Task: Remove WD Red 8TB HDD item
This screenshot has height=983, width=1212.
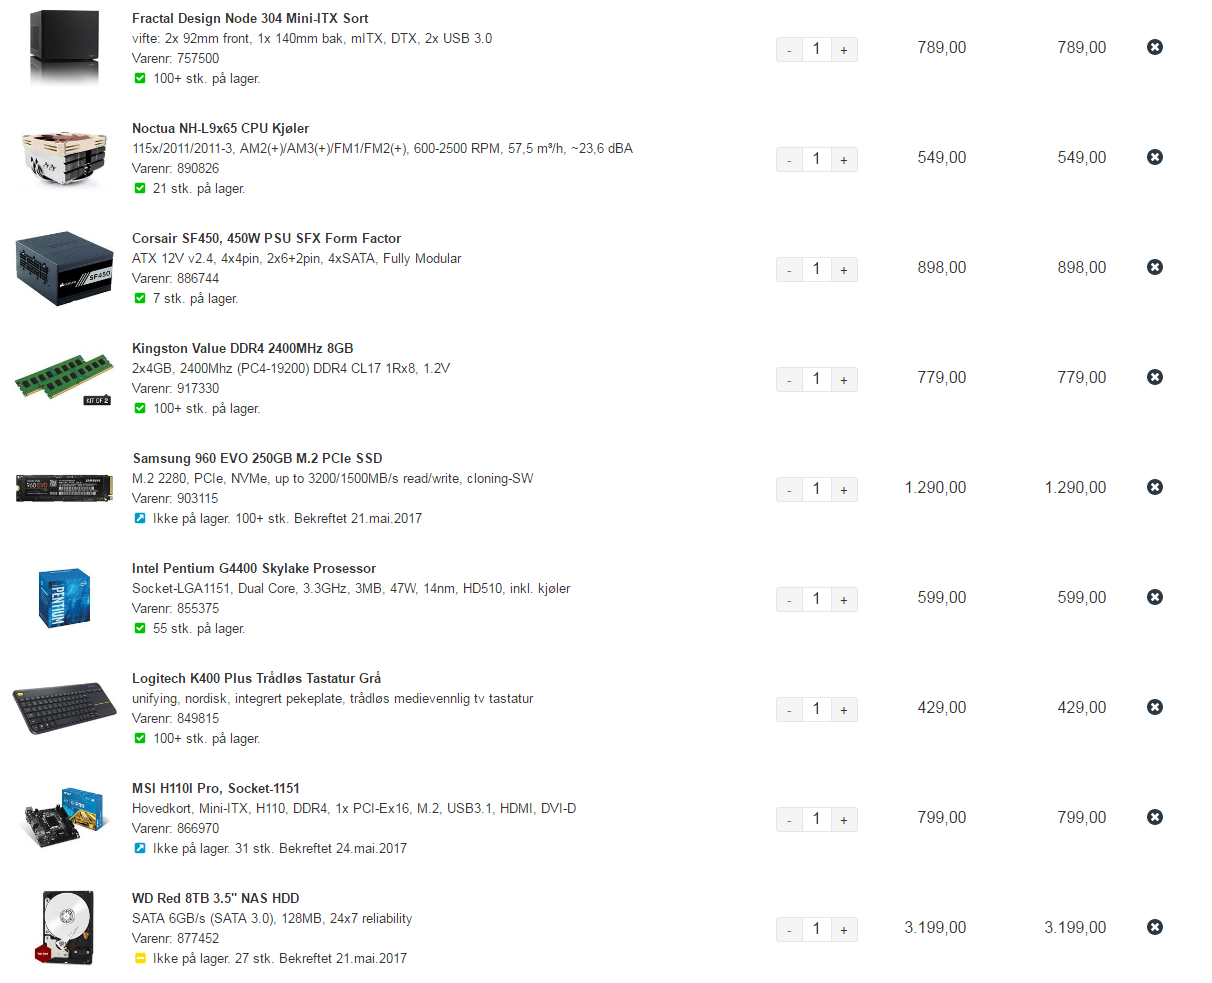Action: 1155,927
